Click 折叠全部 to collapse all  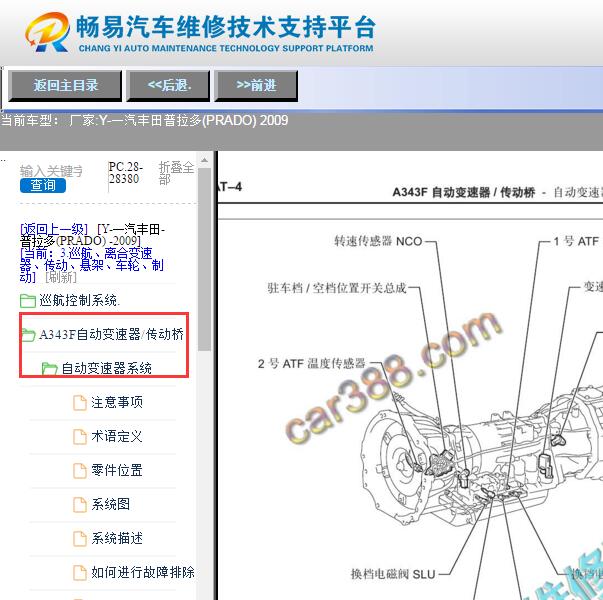click(x=176, y=173)
